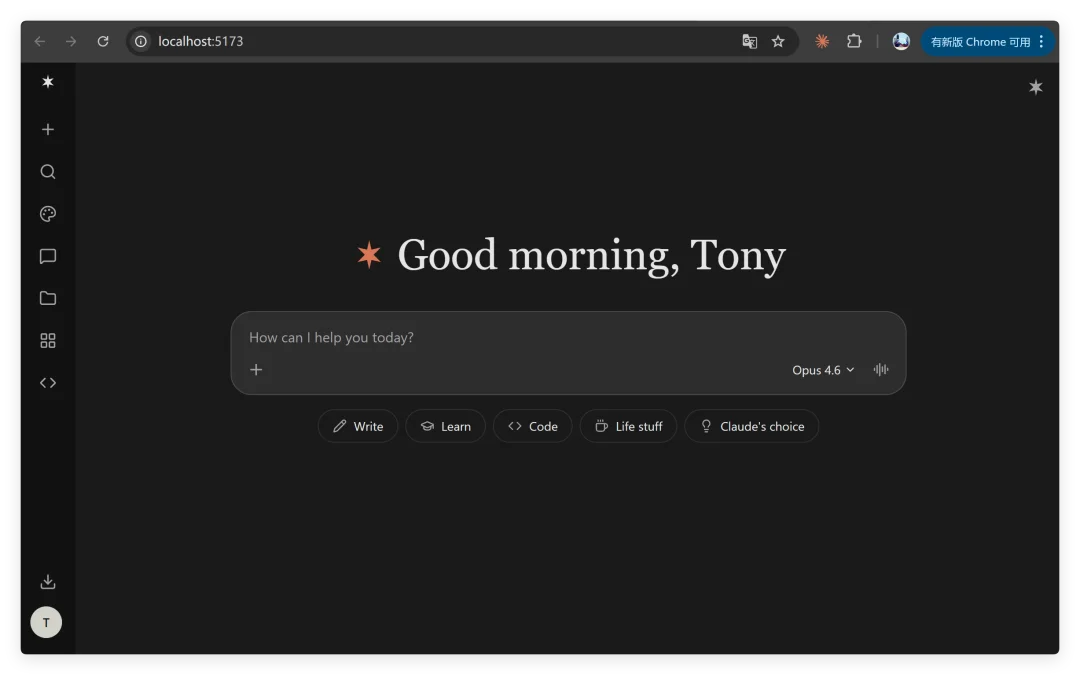
Task: Open search from the sidebar magnifier icon
Action: [47, 172]
